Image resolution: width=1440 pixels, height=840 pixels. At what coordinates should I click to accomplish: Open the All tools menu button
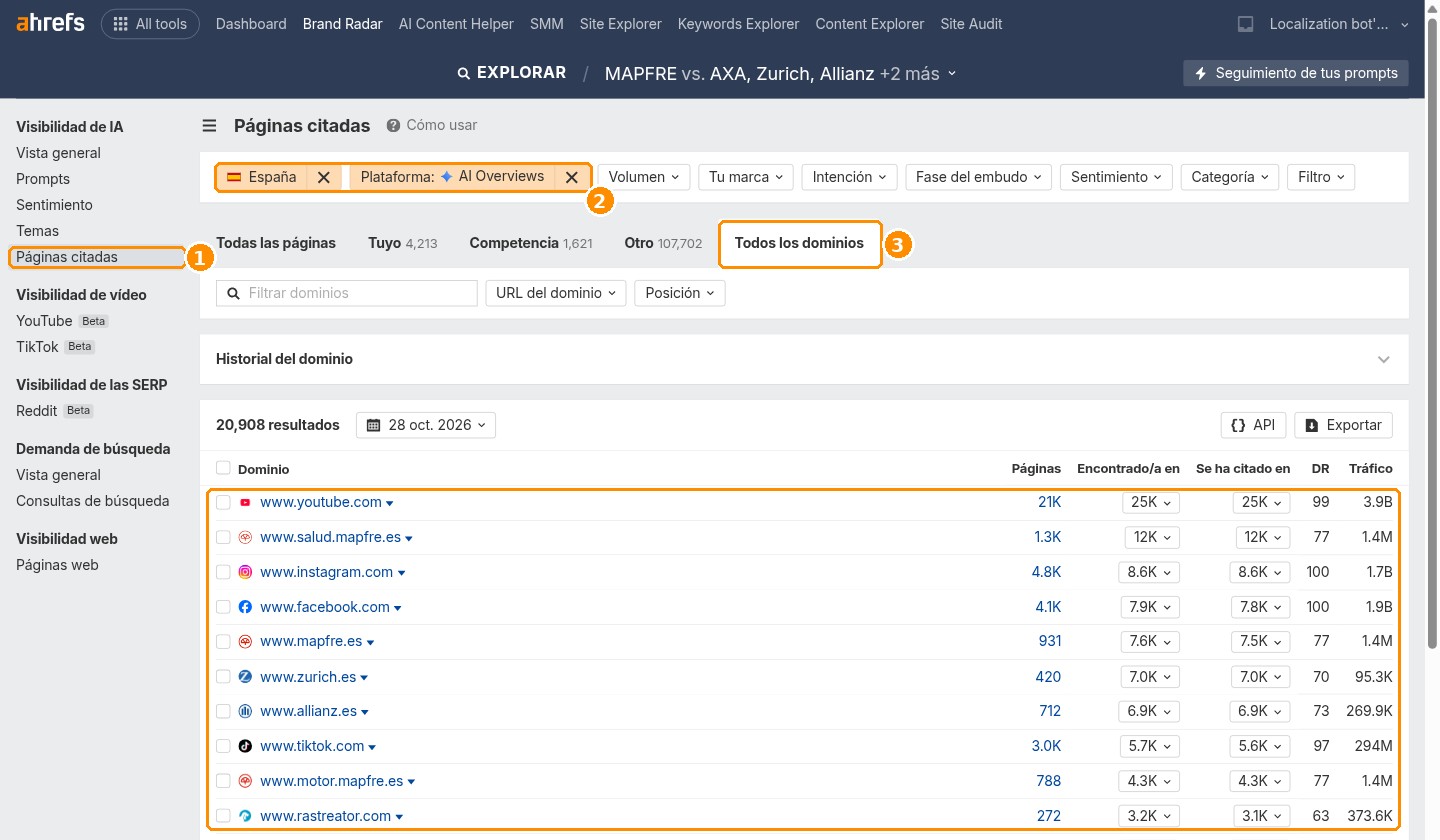click(150, 24)
